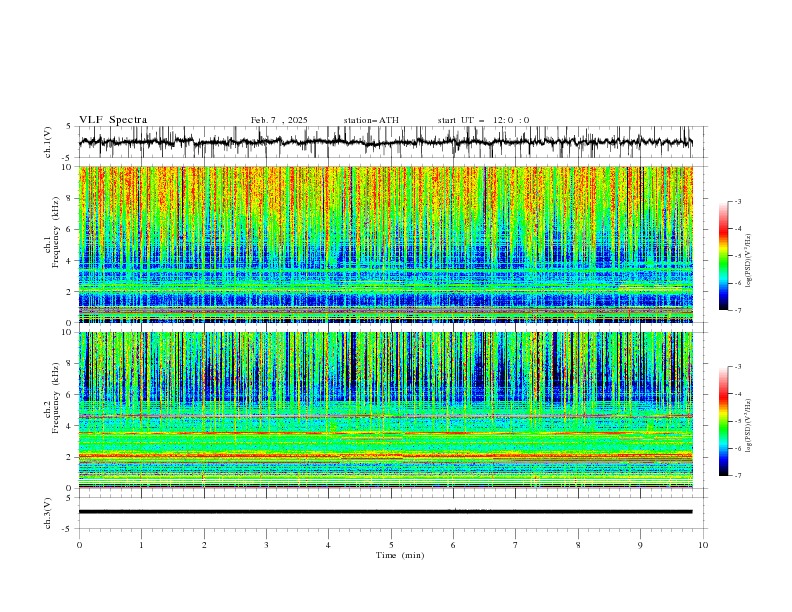This screenshot has width=792, height=612.
Task: Click the 'station=ATH' label
Action: point(371,120)
